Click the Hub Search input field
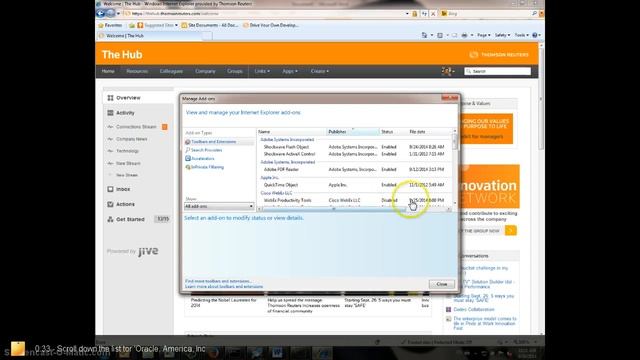The image size is (640, 360). point(498,71)
